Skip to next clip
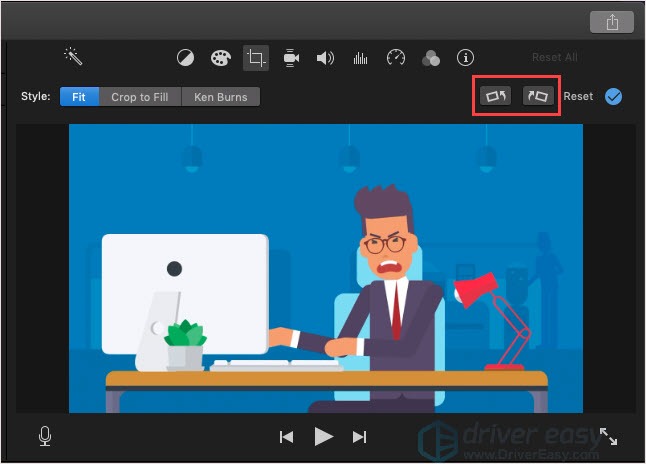This screenshot has width=646, height=464. click(x=359, y=437)
